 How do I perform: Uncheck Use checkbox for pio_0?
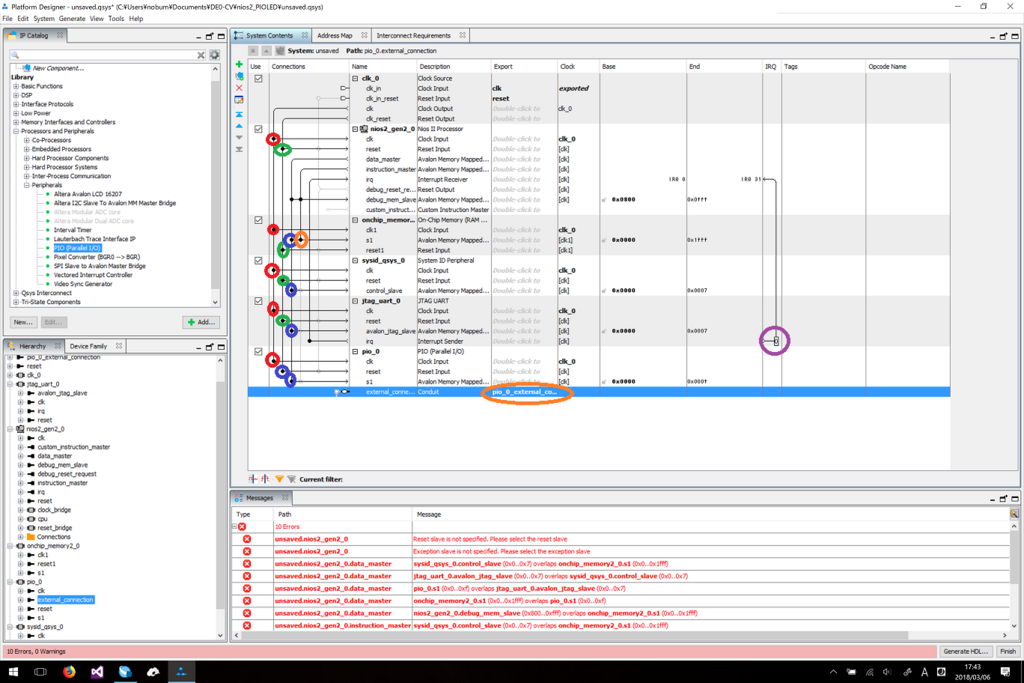coord(259,351)
